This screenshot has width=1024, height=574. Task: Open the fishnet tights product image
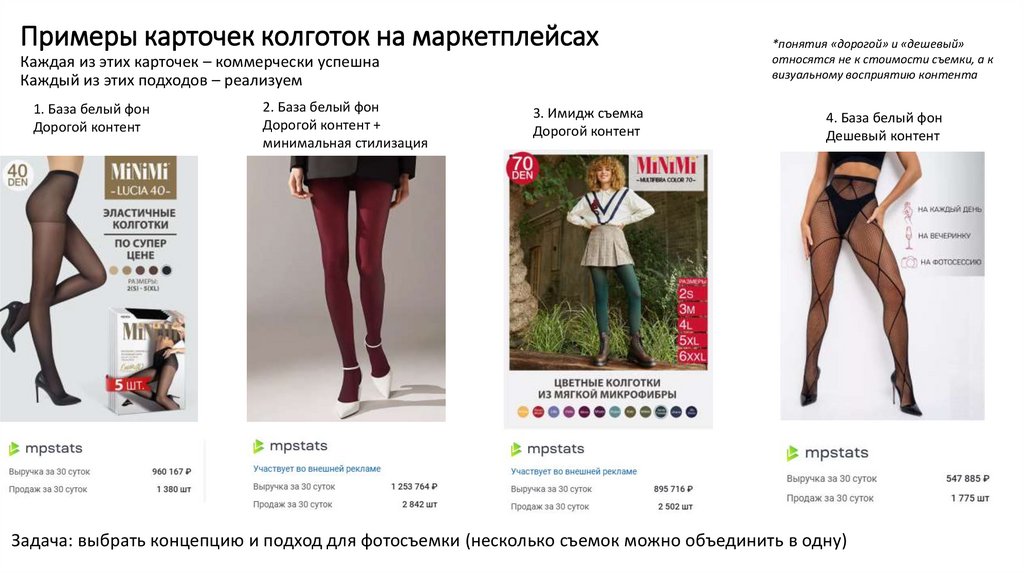coord(882,285)
